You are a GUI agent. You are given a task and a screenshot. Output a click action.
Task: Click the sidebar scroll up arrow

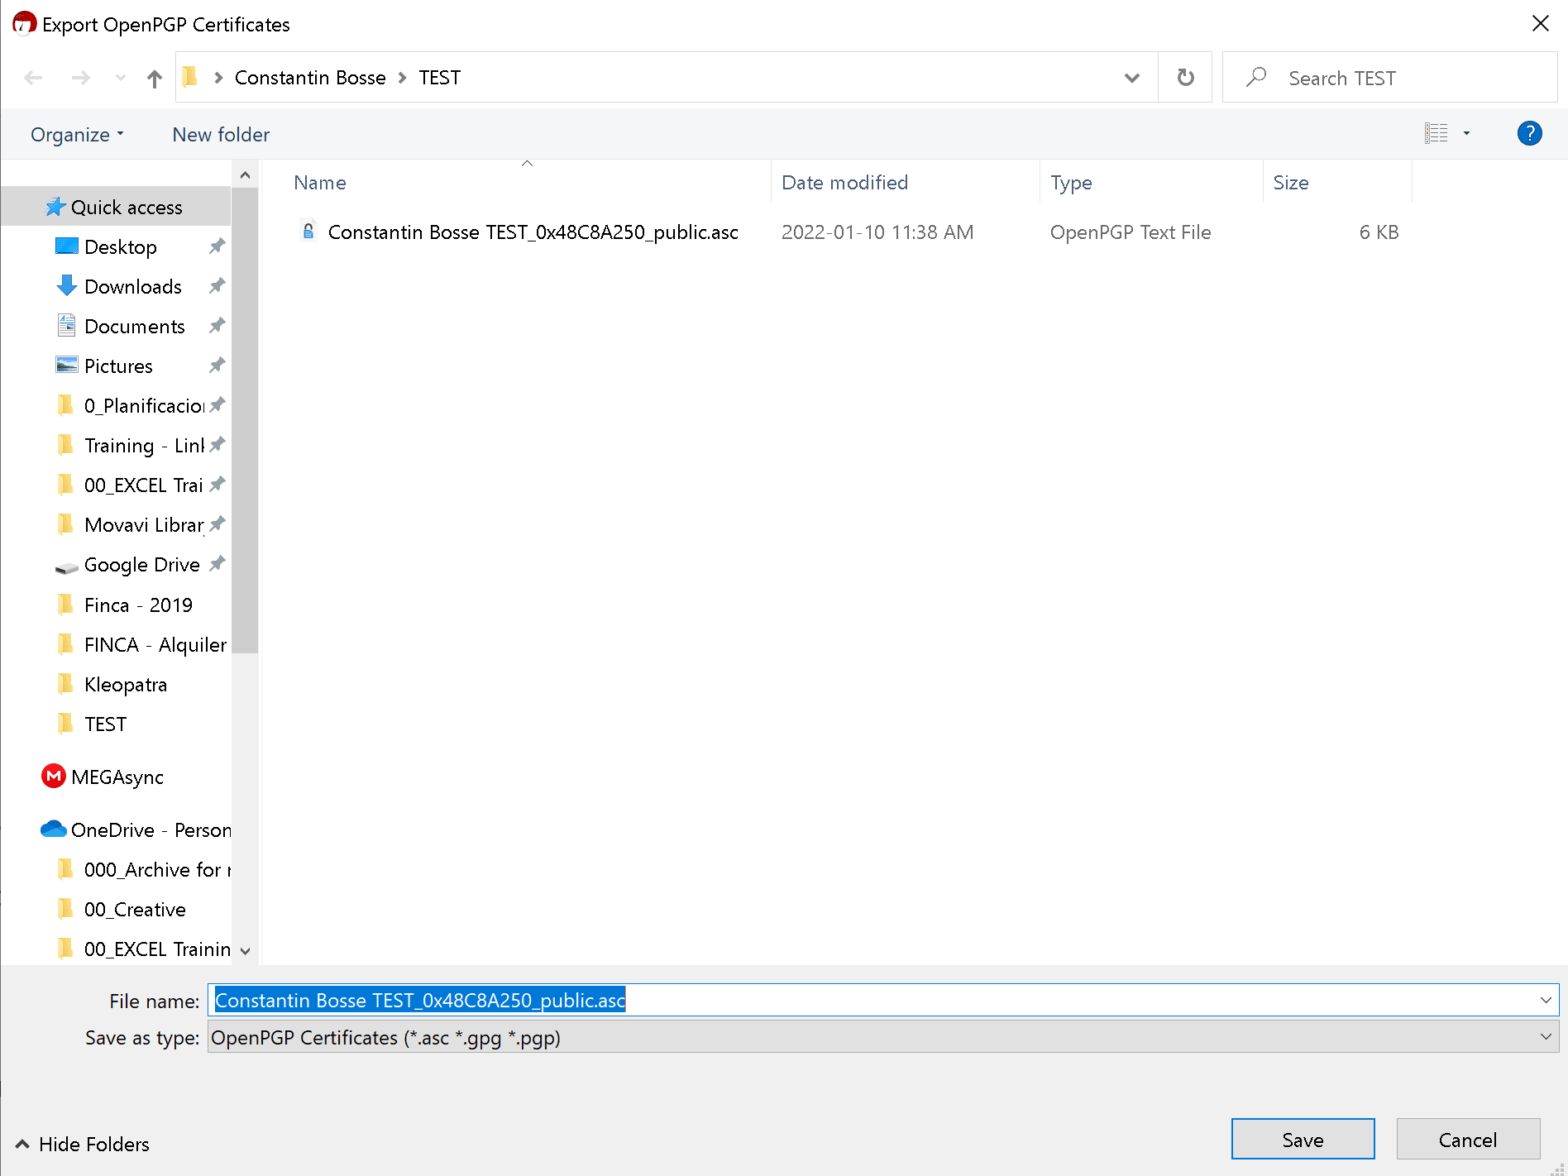coord(245,175)
